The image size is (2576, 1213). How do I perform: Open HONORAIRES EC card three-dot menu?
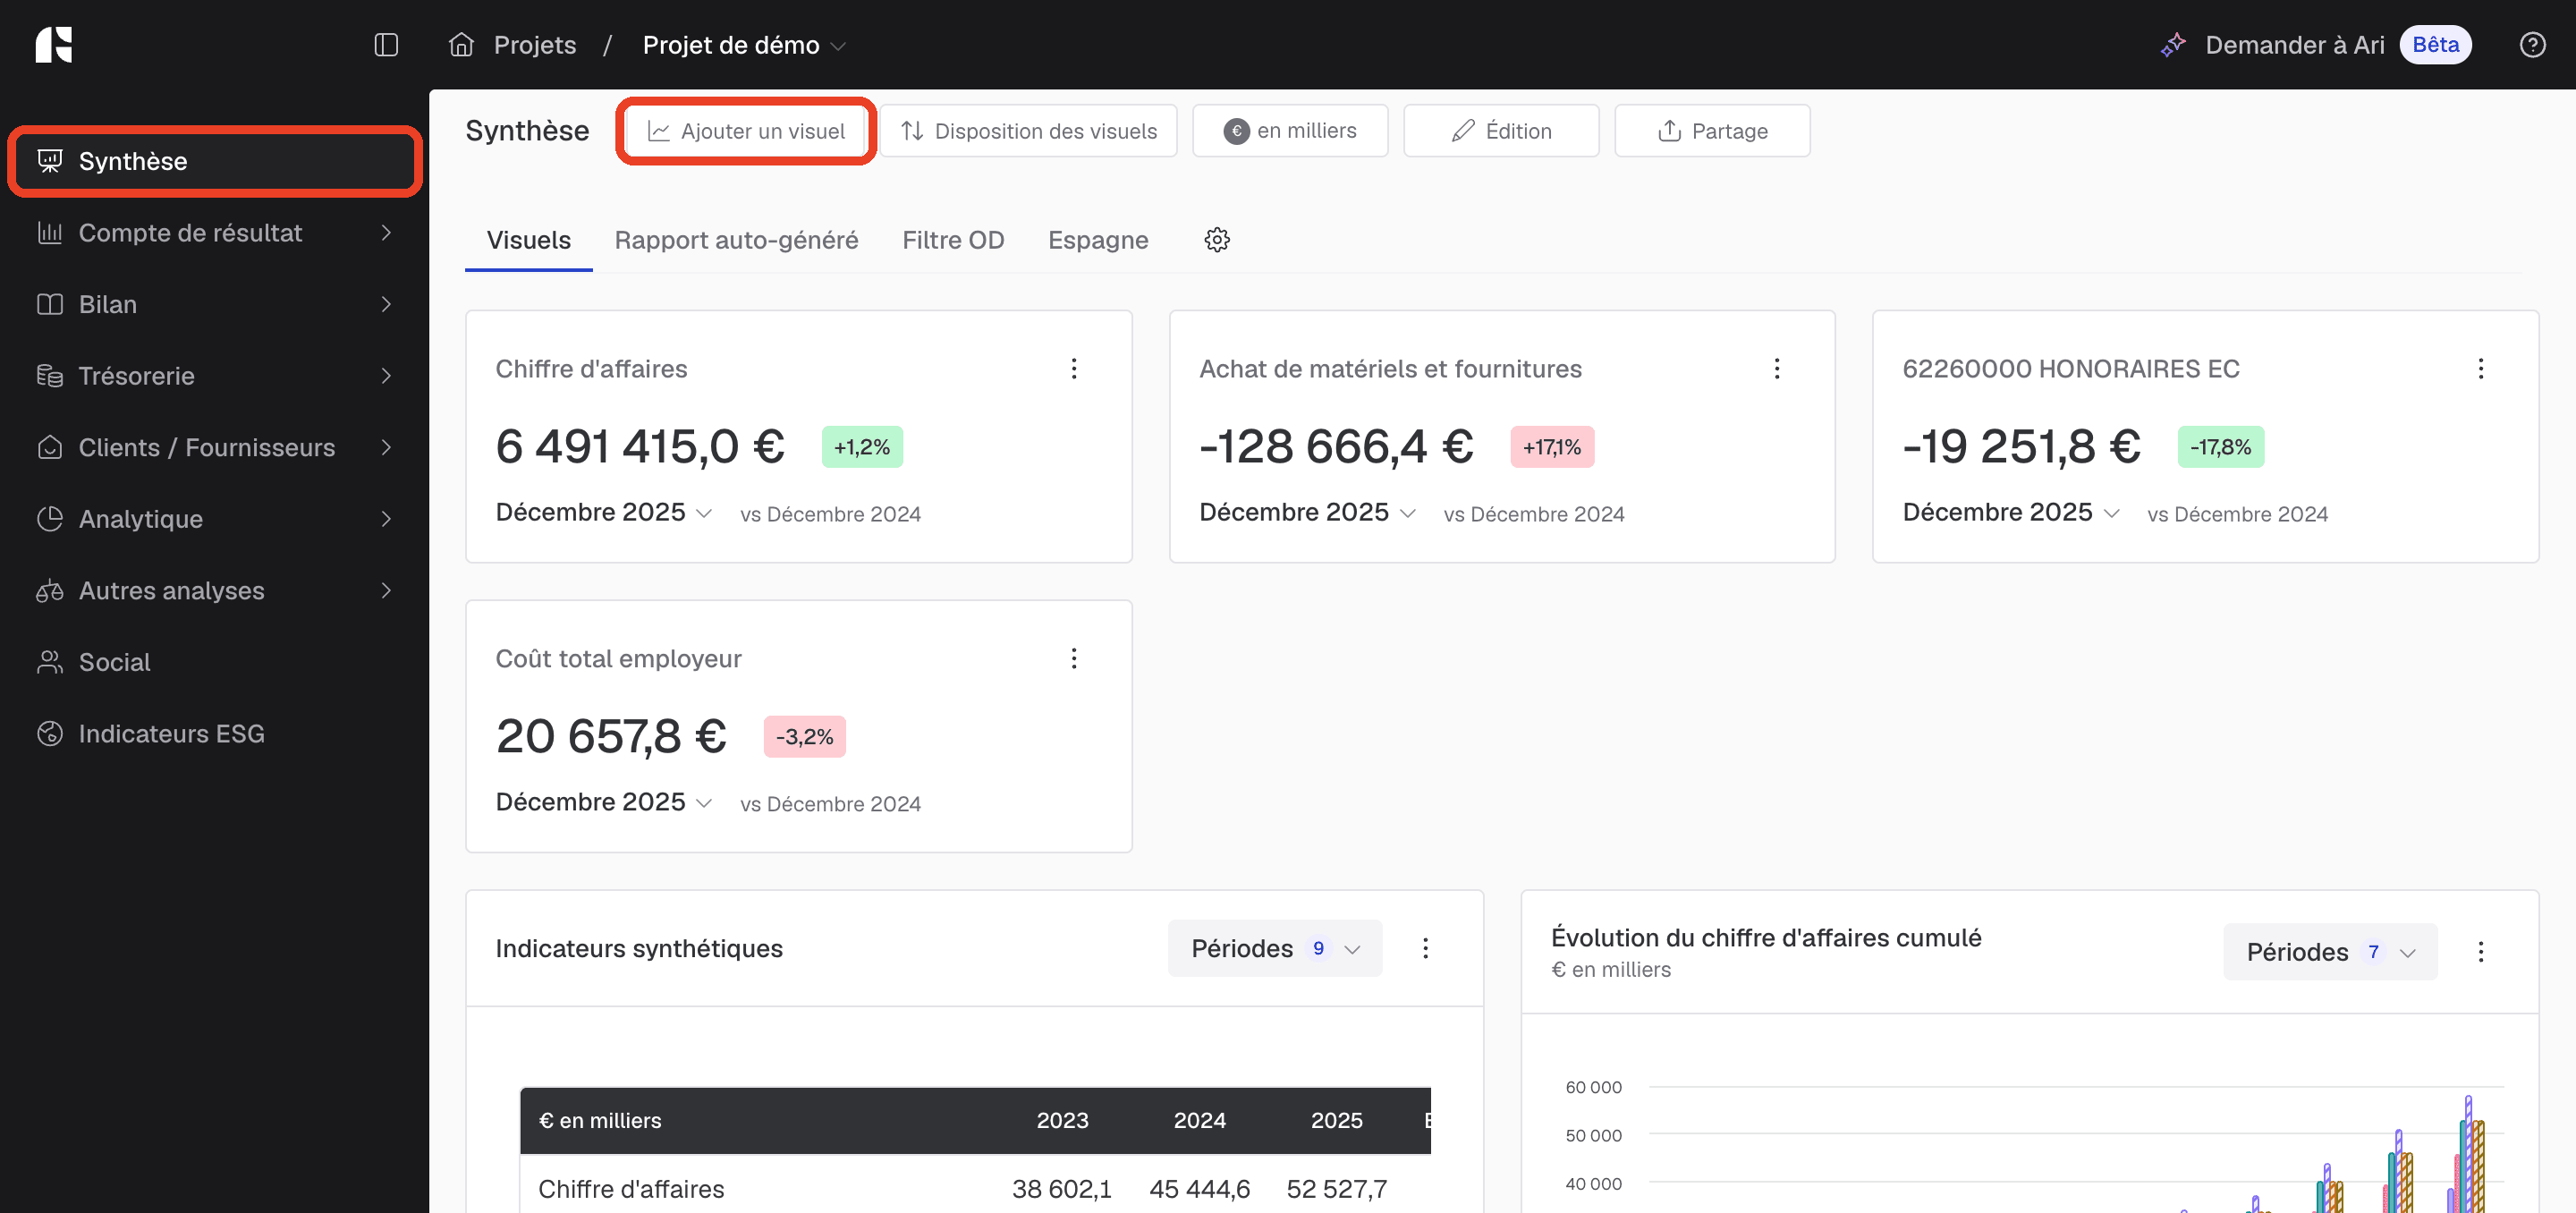point(2480,369)
